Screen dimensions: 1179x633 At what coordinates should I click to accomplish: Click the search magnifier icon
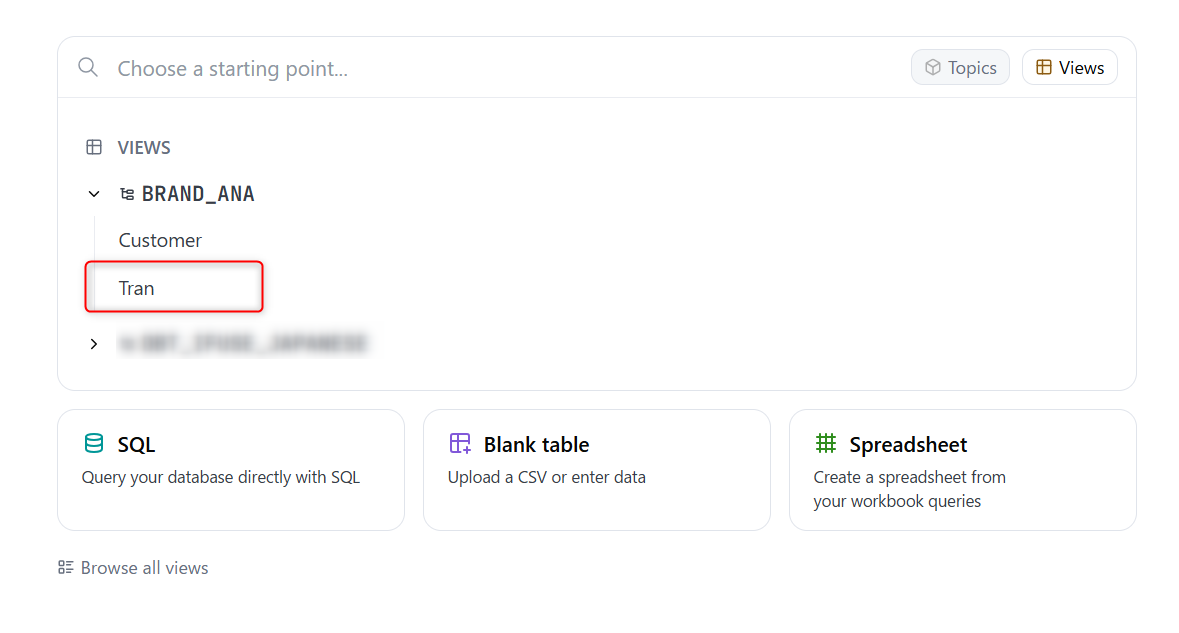[x=87, y=67]
